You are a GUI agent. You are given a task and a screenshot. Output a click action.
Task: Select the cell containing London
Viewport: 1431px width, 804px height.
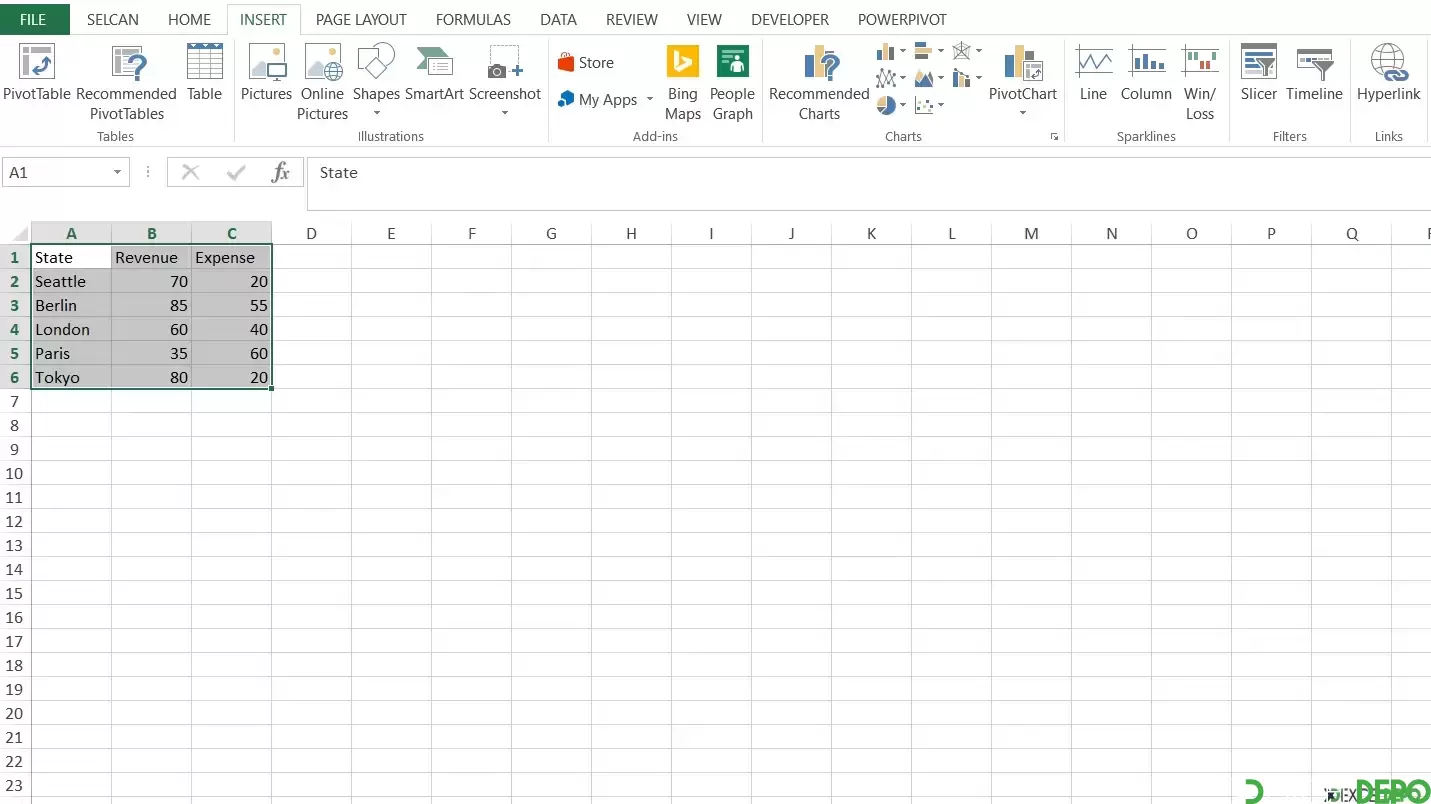coord(71,329)
